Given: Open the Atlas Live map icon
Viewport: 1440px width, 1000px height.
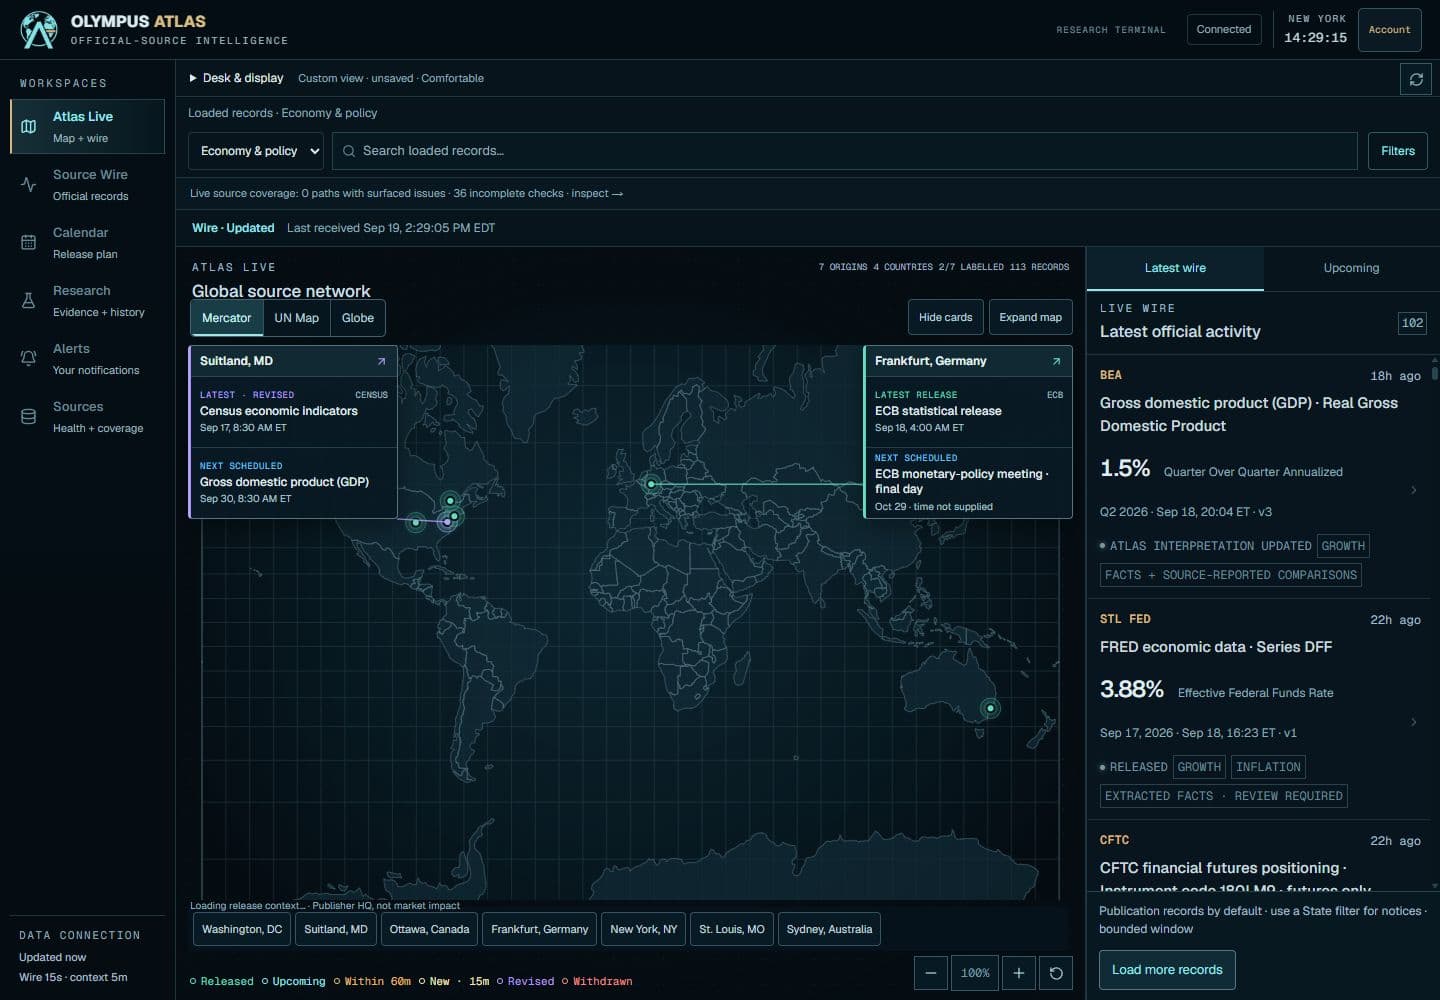Looking at the screenshot, I should tap(29, 127).
